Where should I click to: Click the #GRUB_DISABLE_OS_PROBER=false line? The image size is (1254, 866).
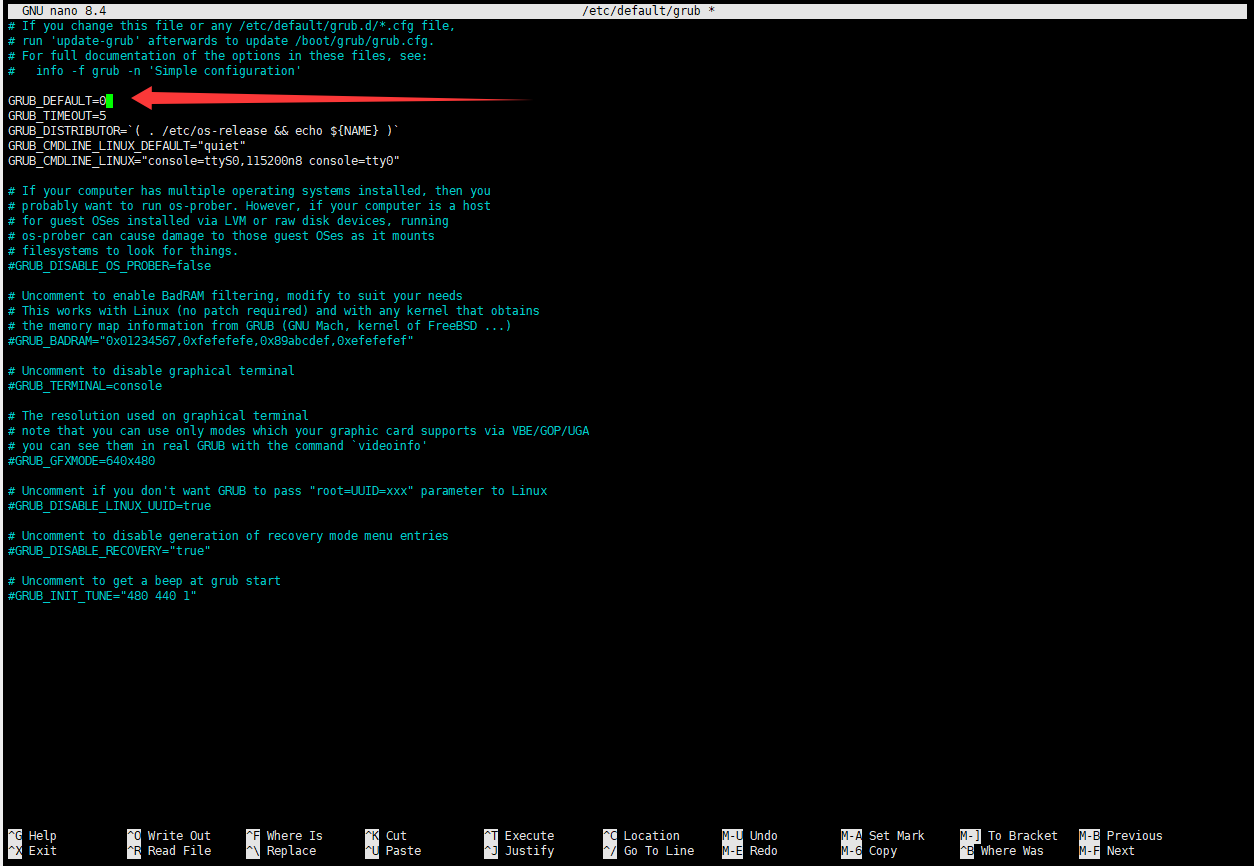[x=109, y=266]
